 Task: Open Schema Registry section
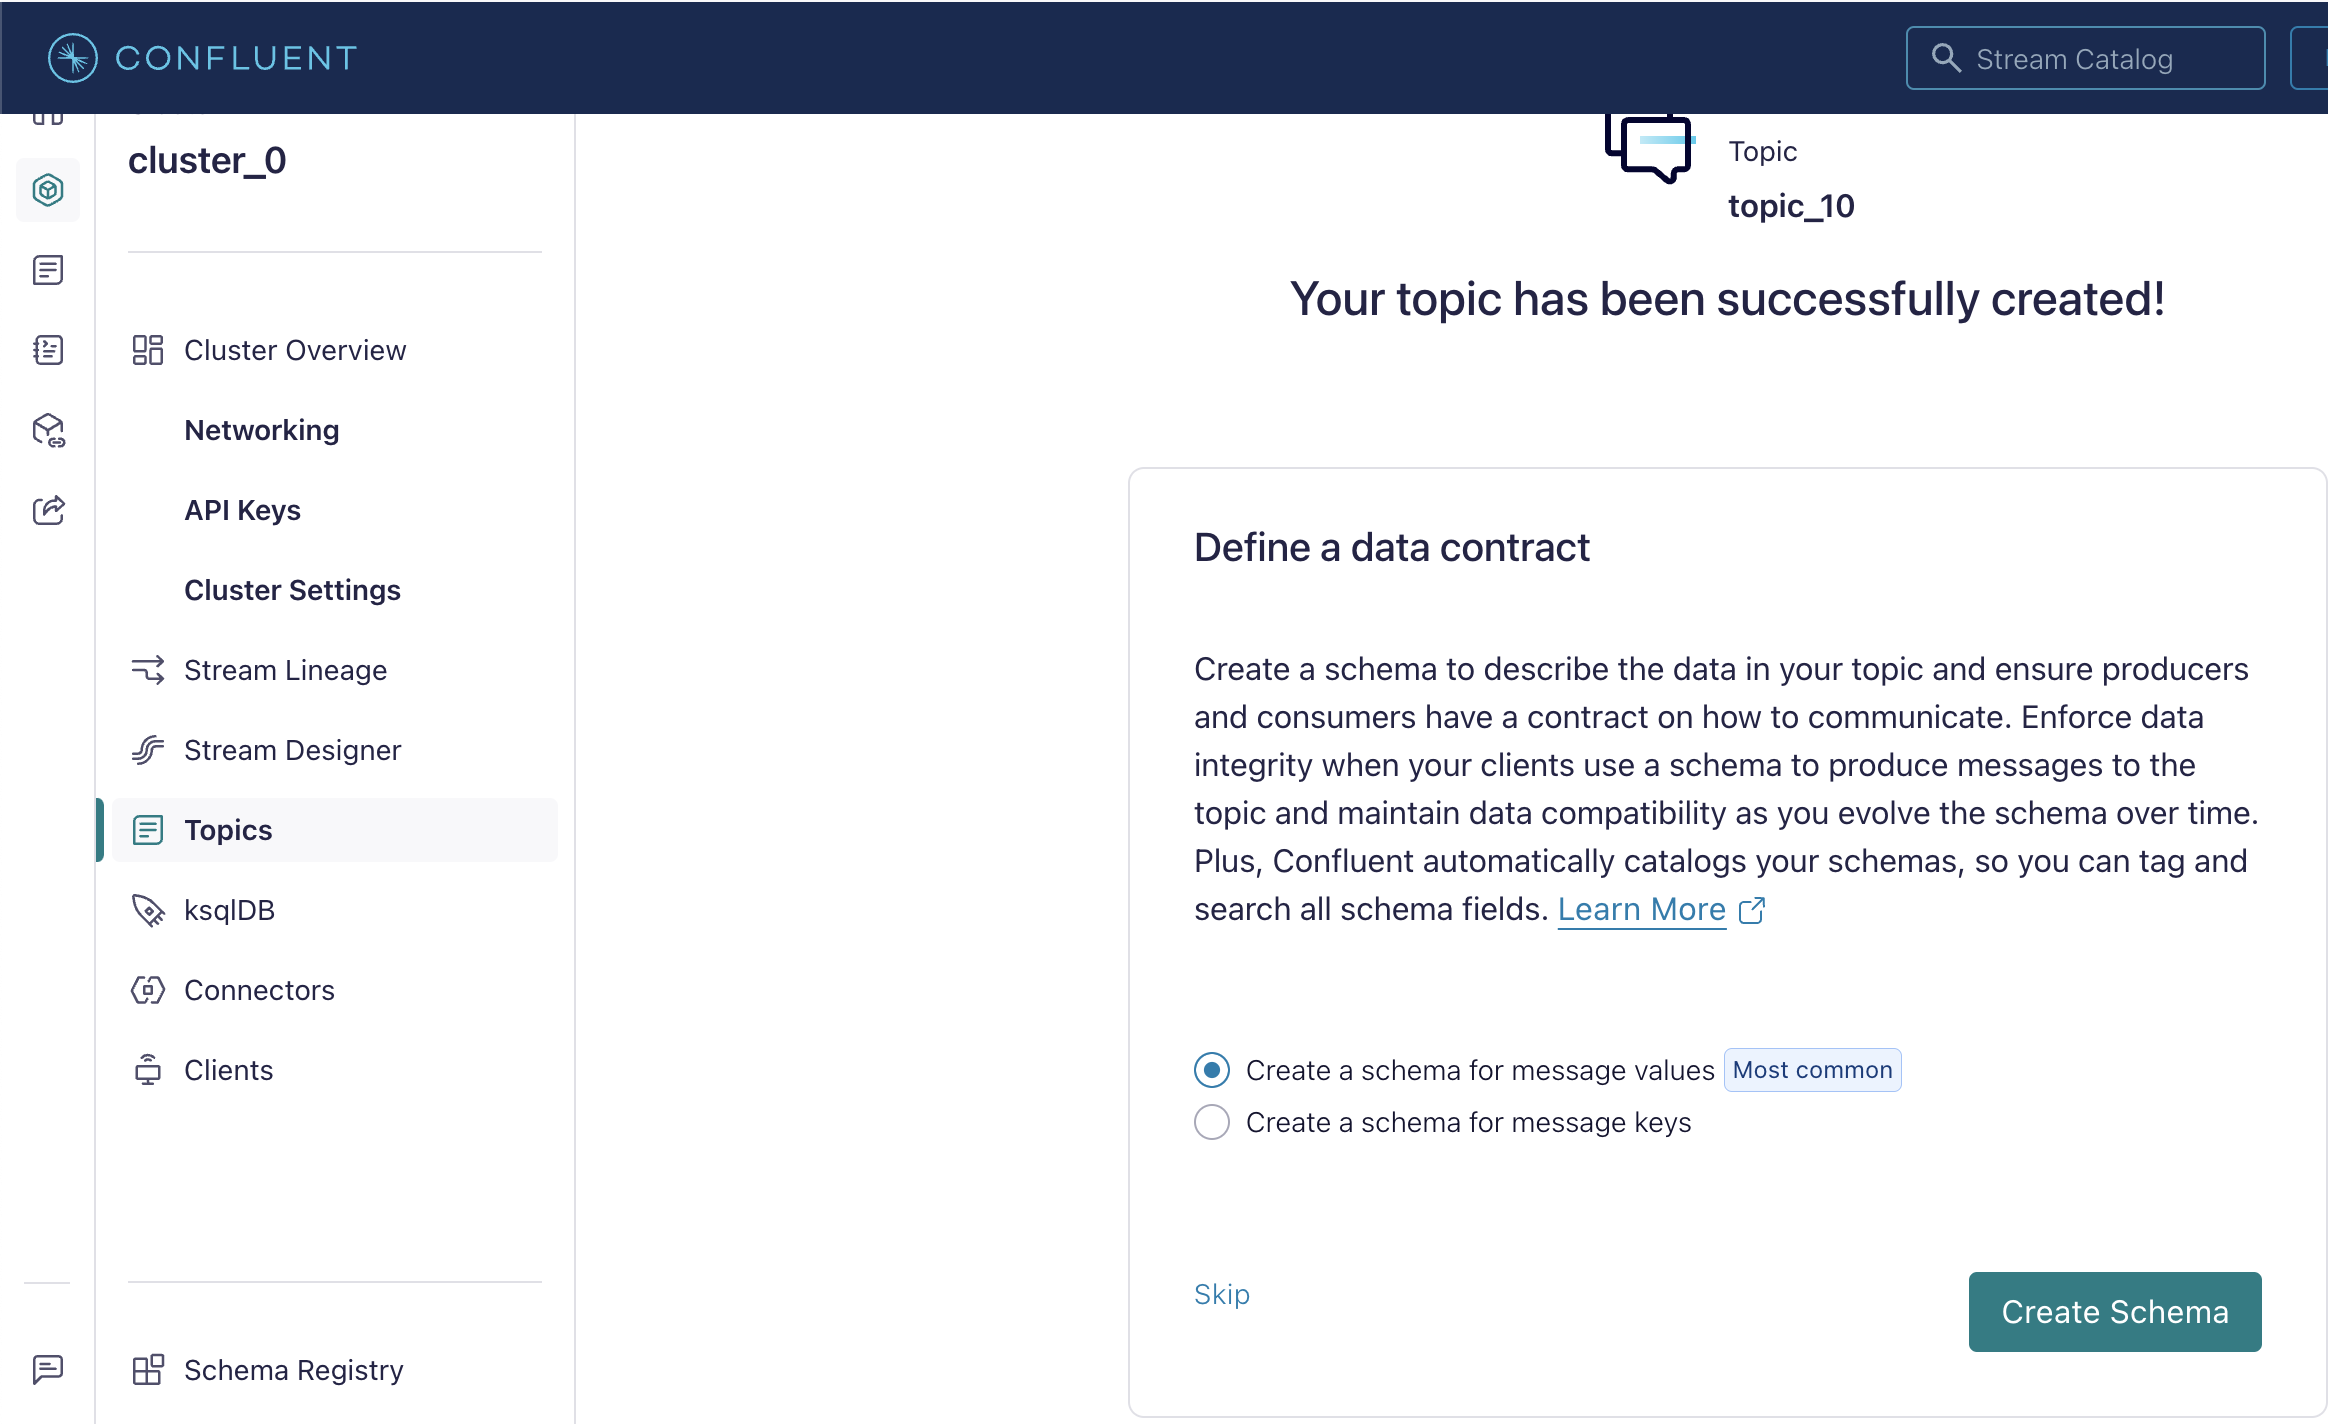[294, 1371]
